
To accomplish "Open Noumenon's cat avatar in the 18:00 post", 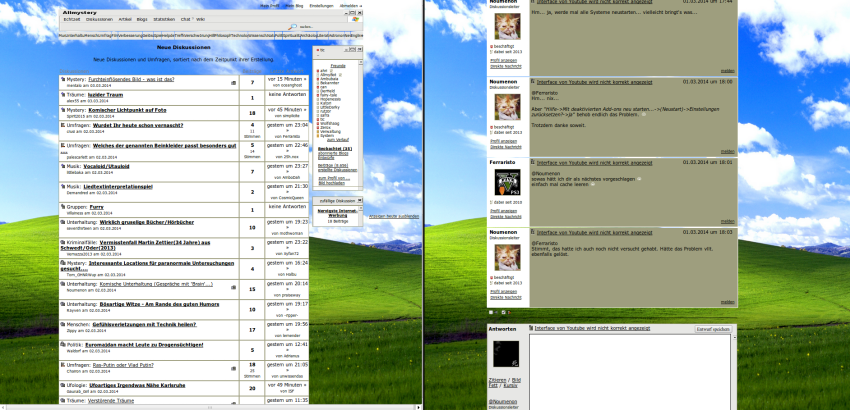I will pyautogui.click(x=507, y=107).
